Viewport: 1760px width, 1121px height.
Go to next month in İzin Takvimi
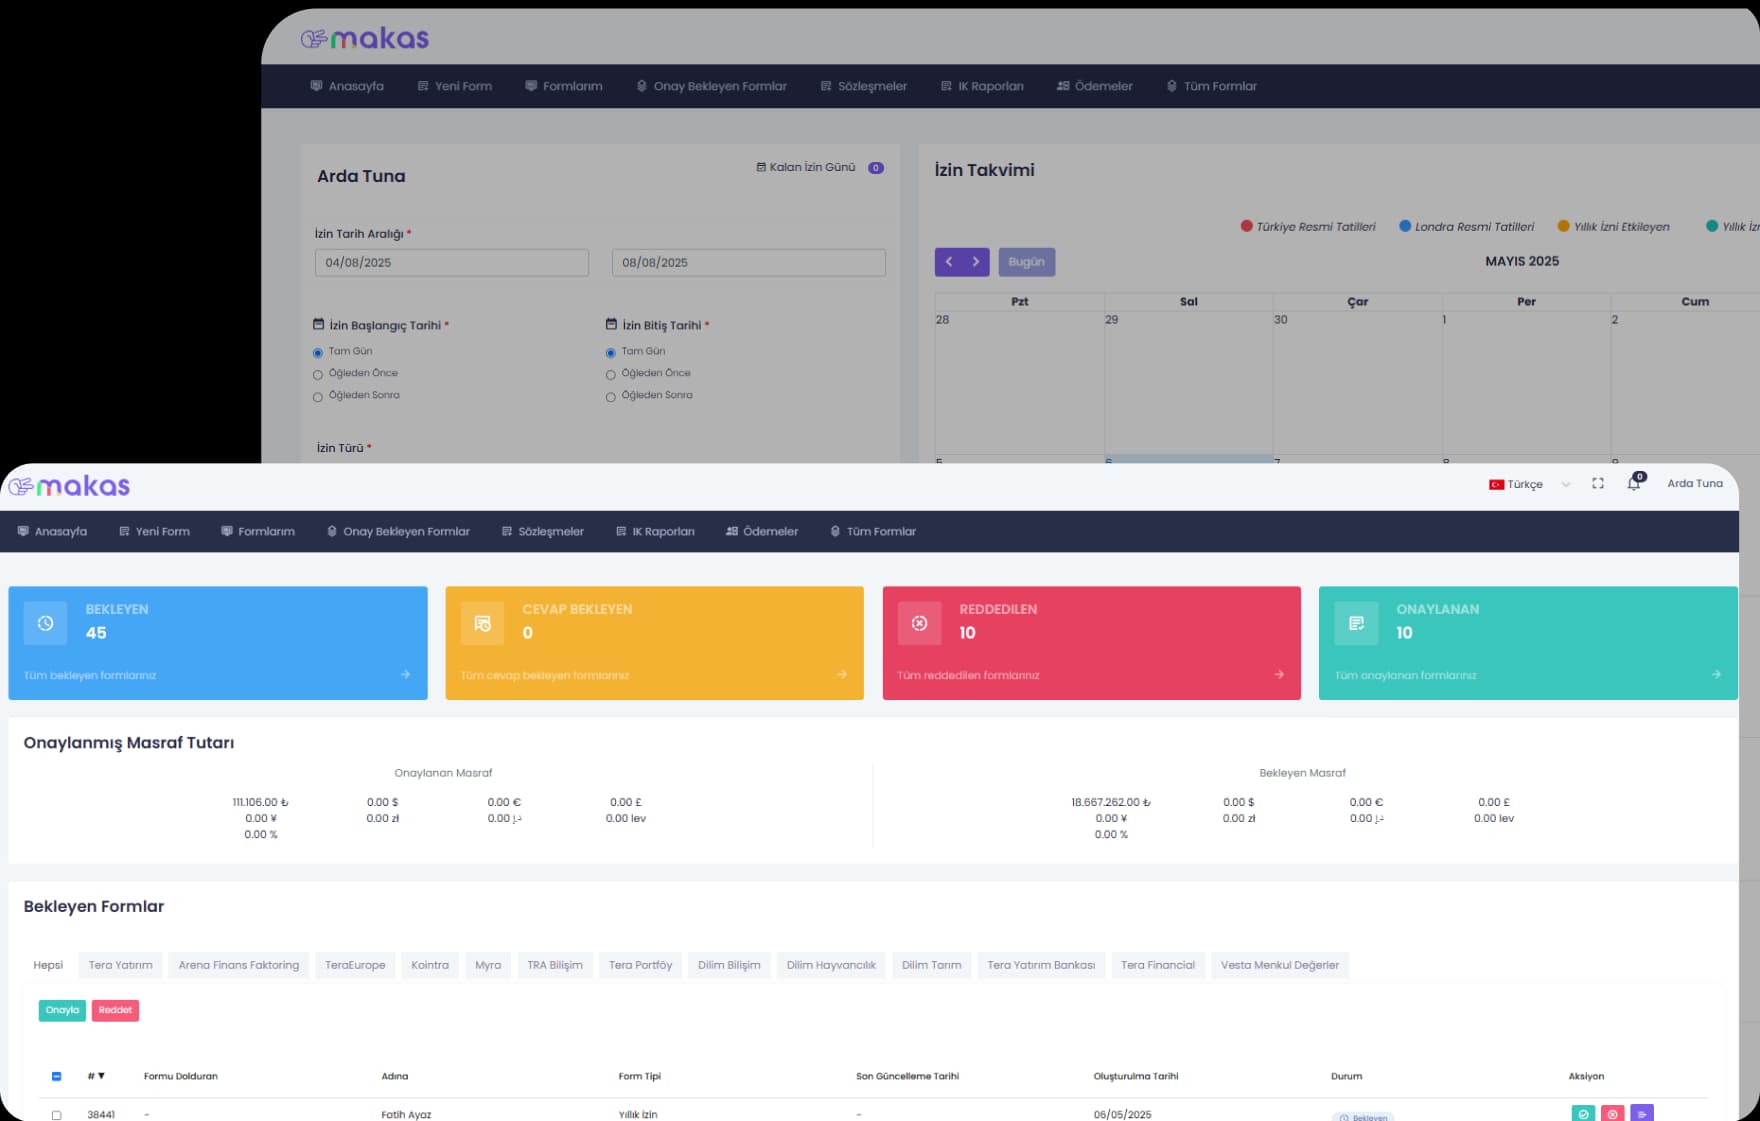tap(976, 262)
